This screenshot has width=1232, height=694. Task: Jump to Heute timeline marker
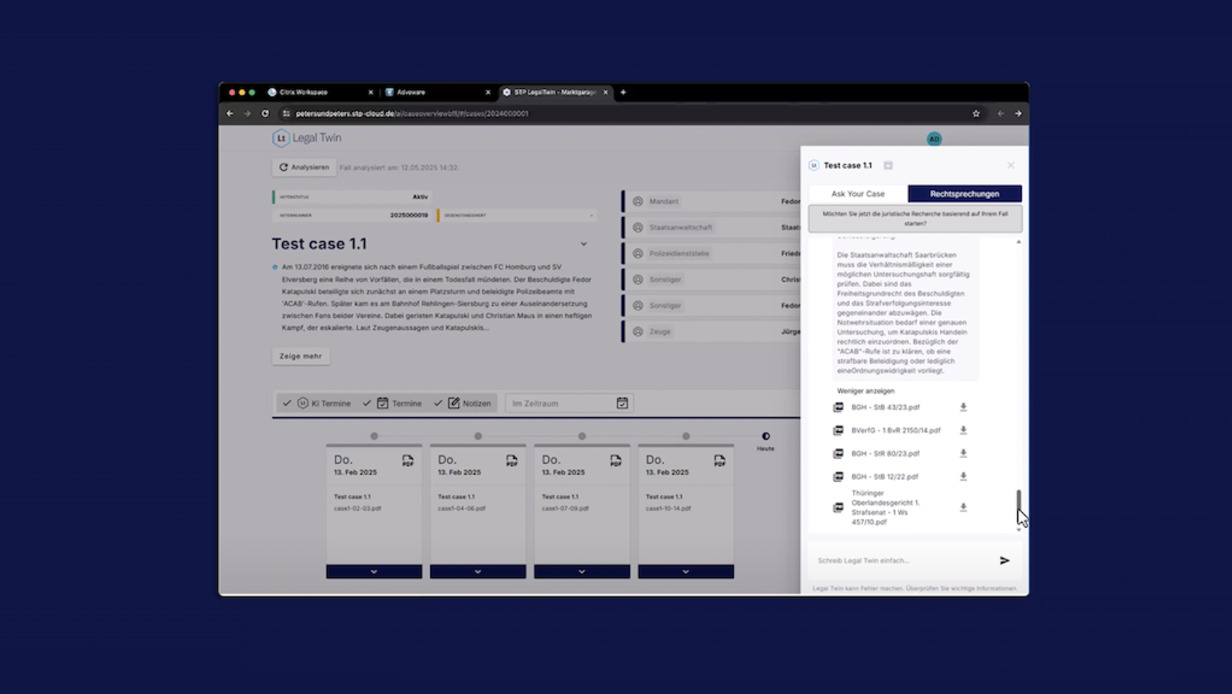(x=766, y=436)
